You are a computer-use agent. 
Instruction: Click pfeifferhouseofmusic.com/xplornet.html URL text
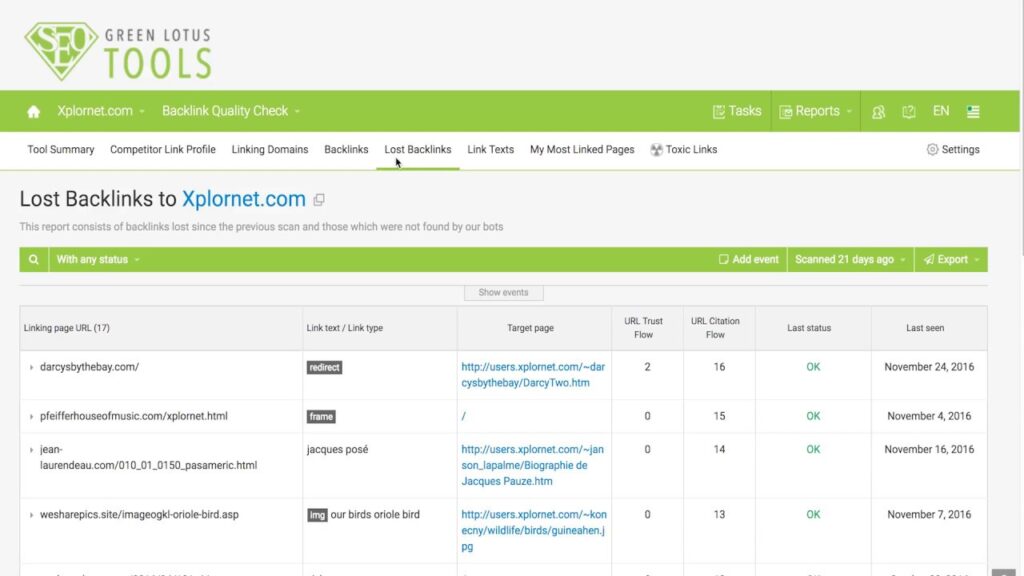134,416
